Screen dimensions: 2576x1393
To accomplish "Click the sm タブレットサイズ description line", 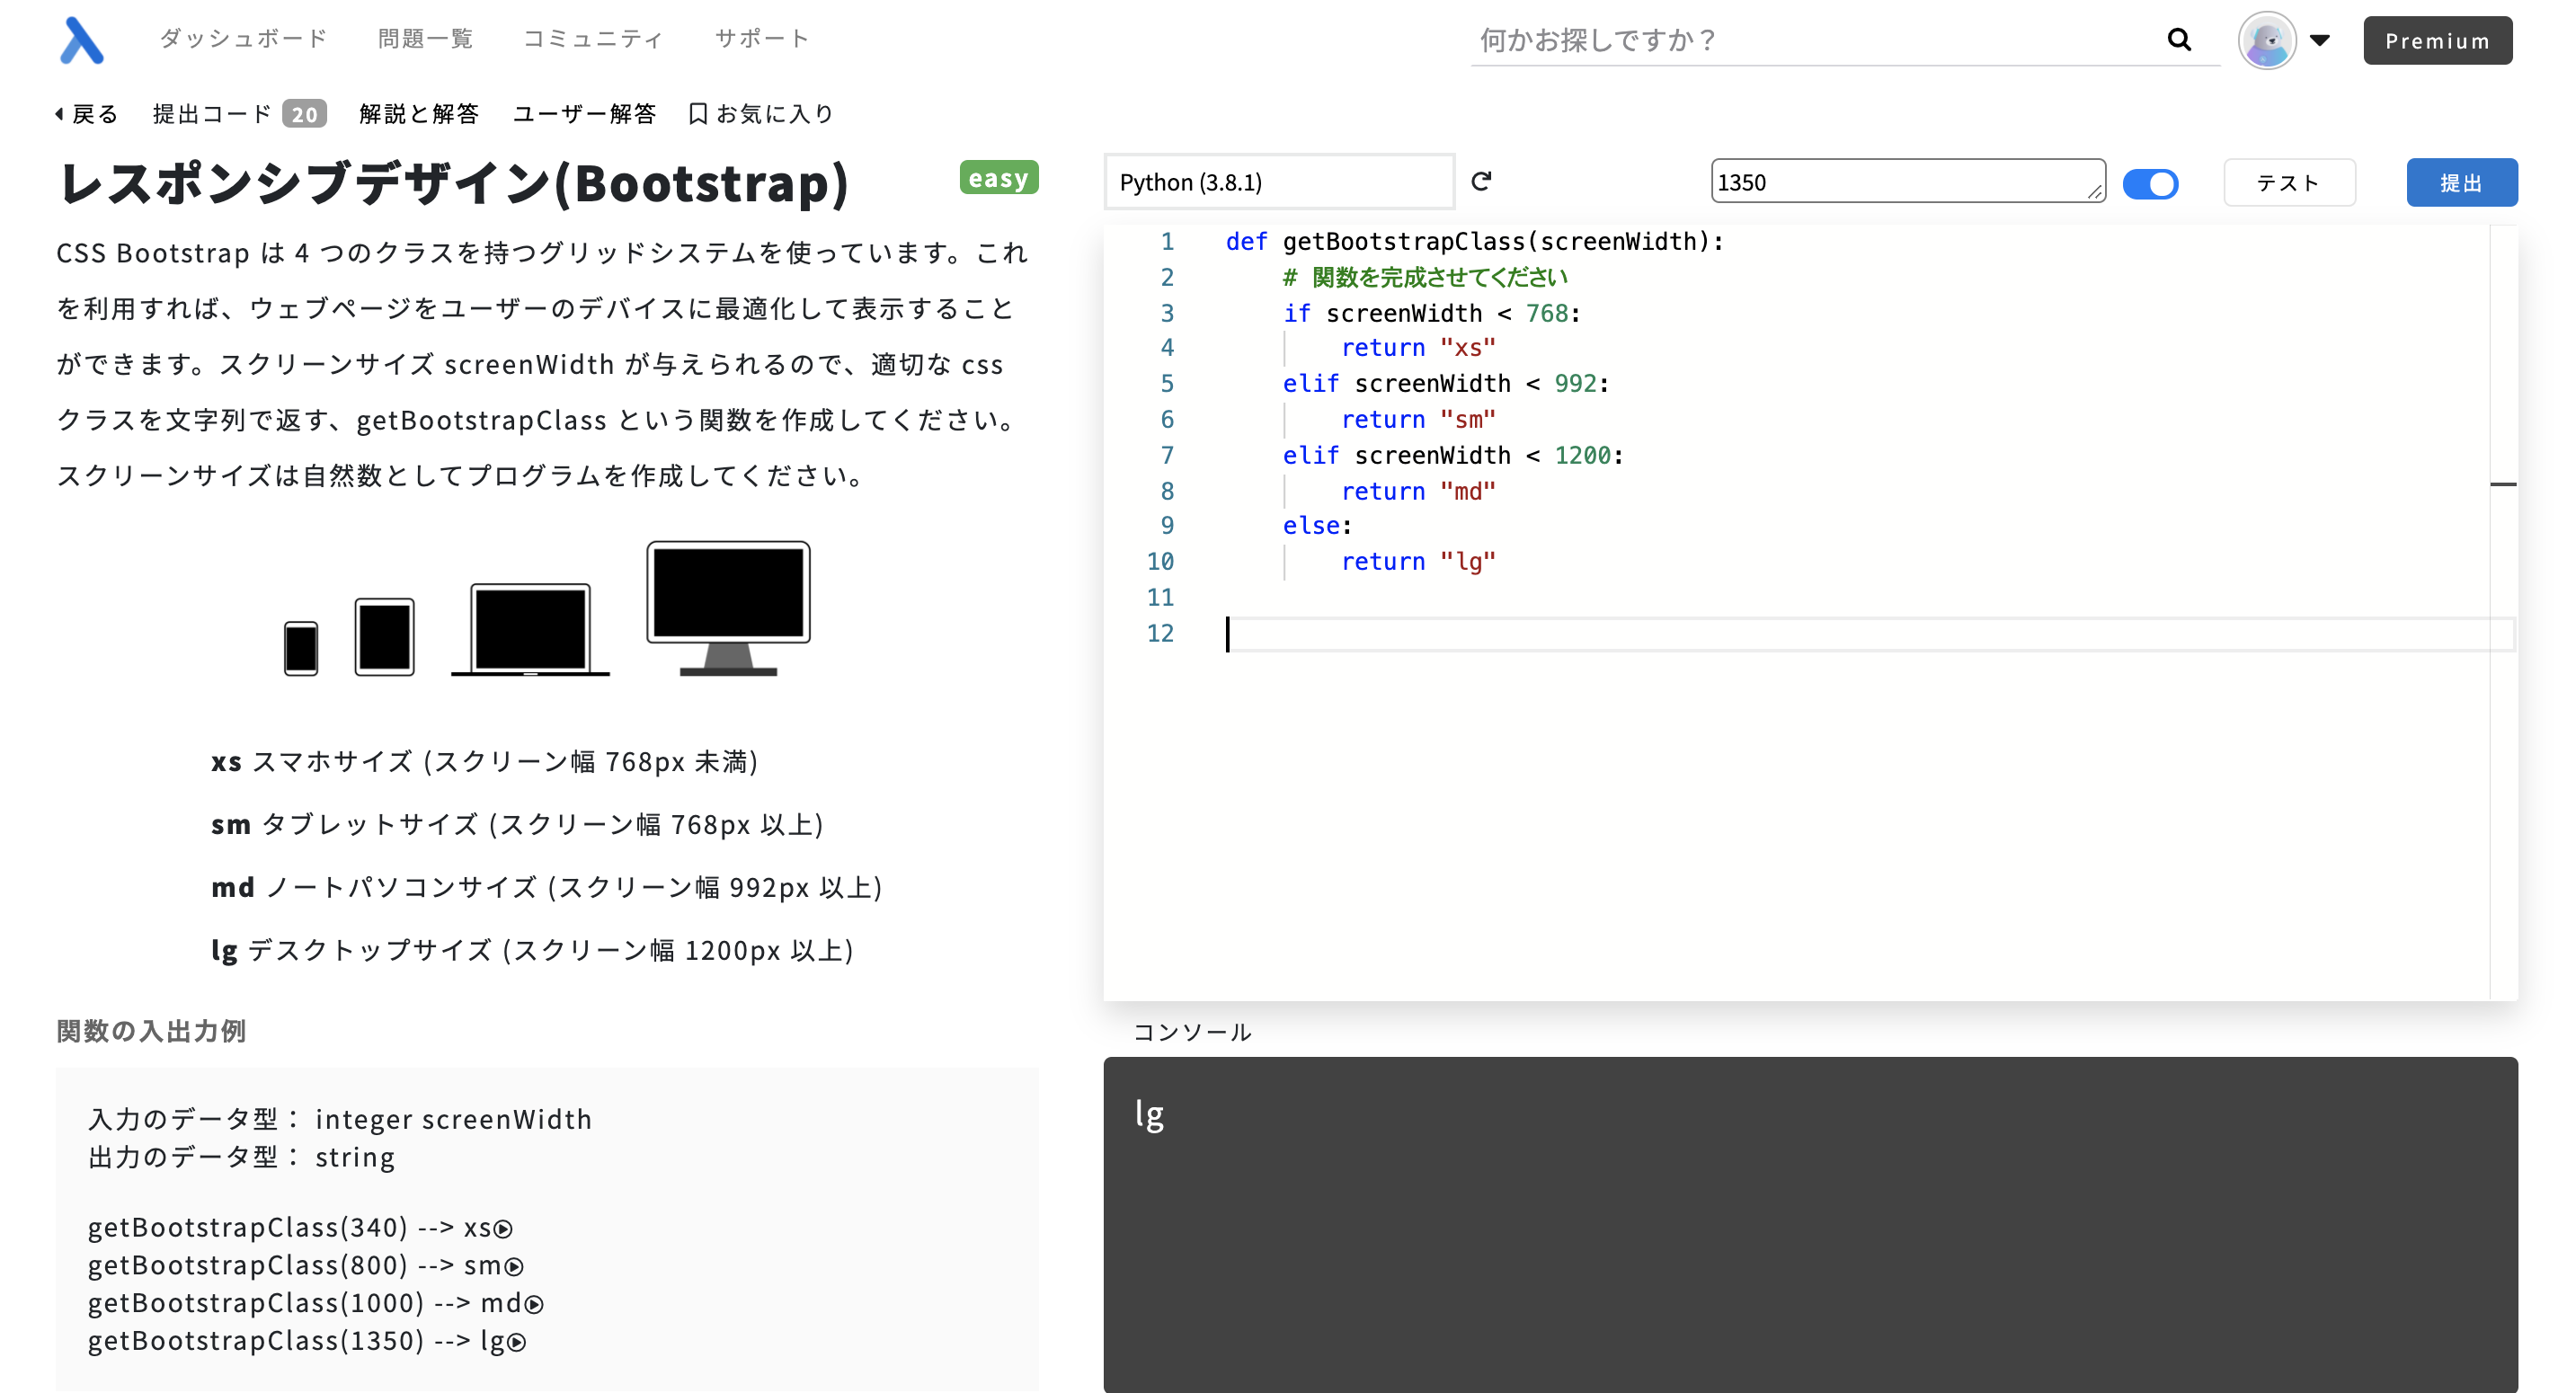I will (517, 825).
